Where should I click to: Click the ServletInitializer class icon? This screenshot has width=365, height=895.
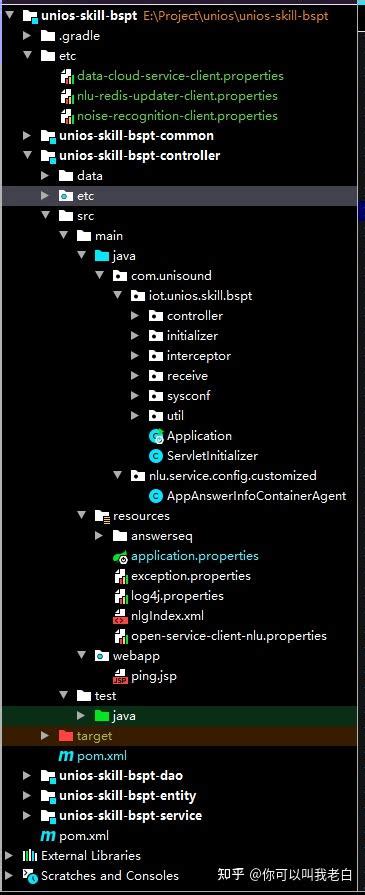155,456
